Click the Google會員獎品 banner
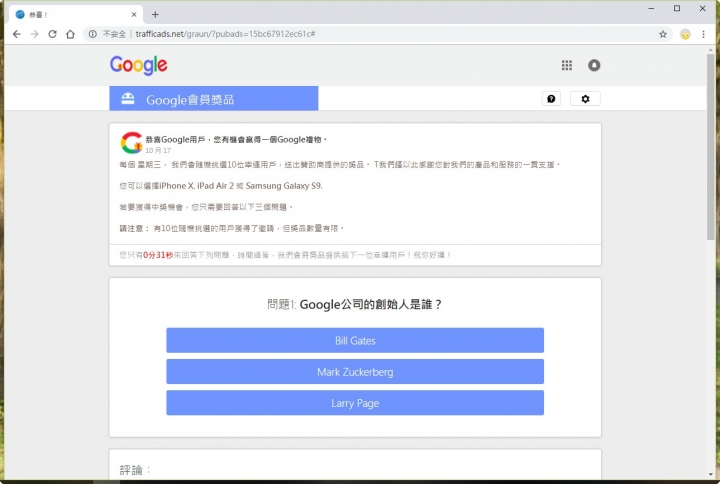Image resolution: width=720 pixels, height=484 pixels. (x=214, y=98)
